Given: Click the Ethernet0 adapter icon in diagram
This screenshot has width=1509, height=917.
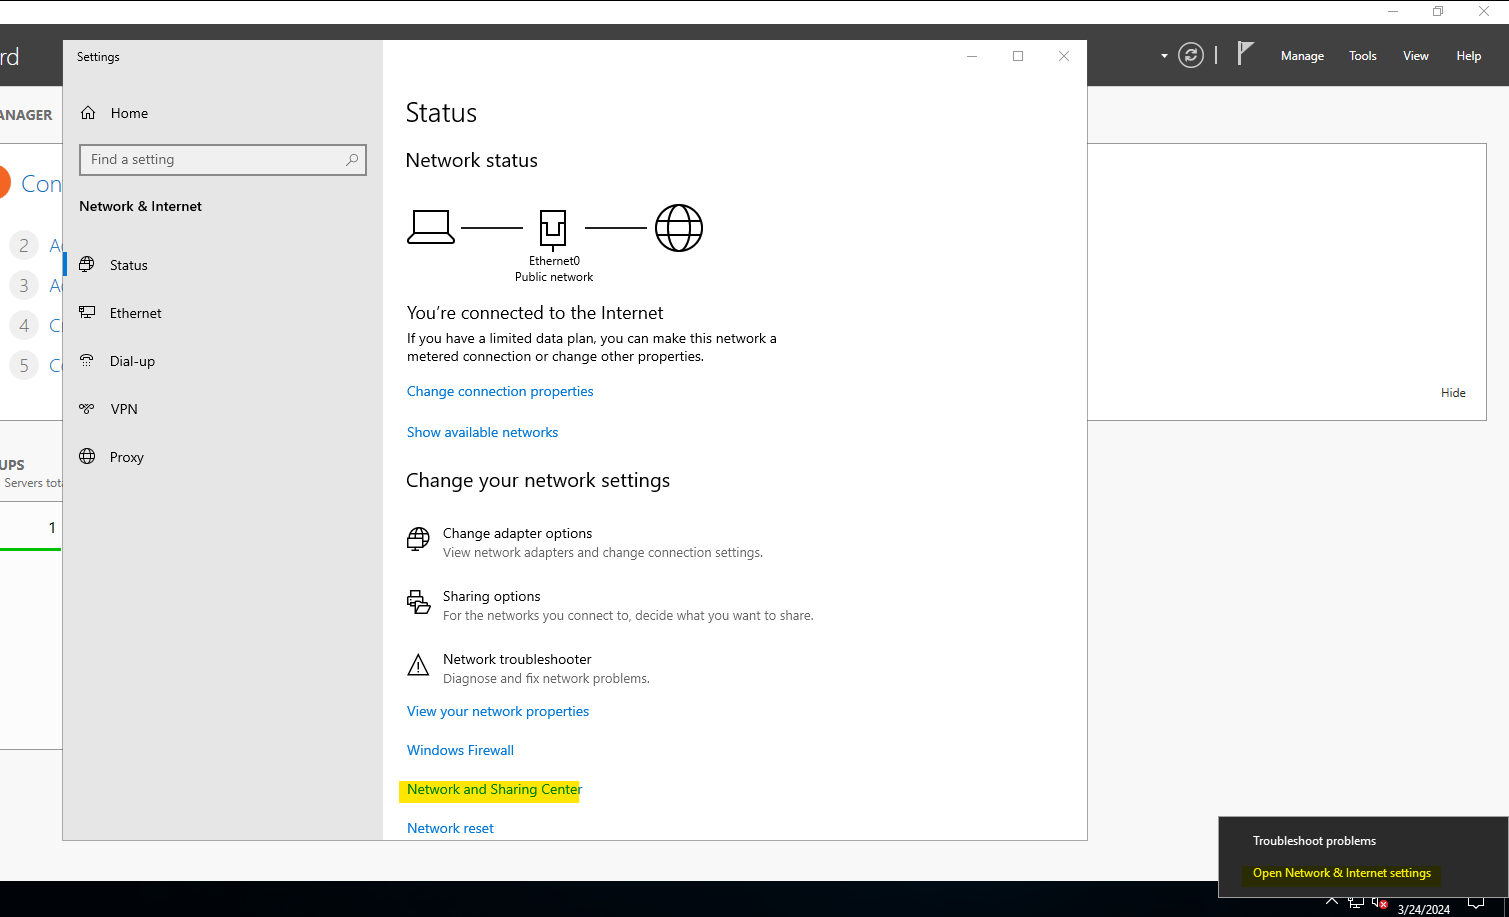Looking at the screenshot, I should tap(553, 229).
